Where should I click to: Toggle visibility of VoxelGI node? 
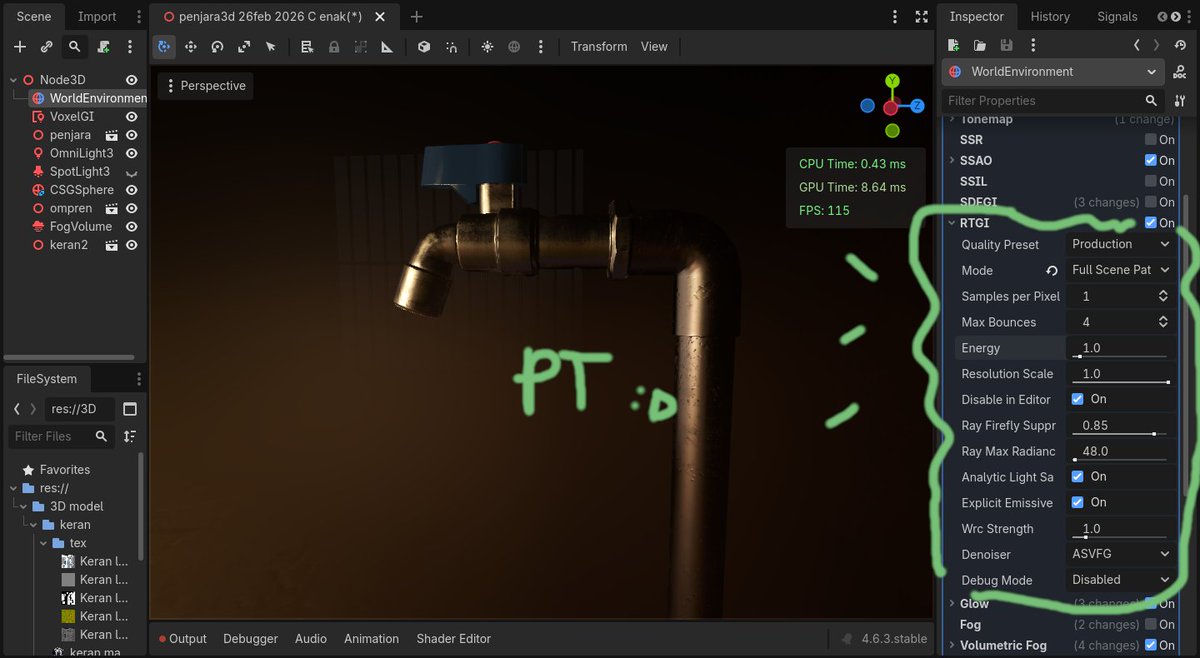[131, 117]
